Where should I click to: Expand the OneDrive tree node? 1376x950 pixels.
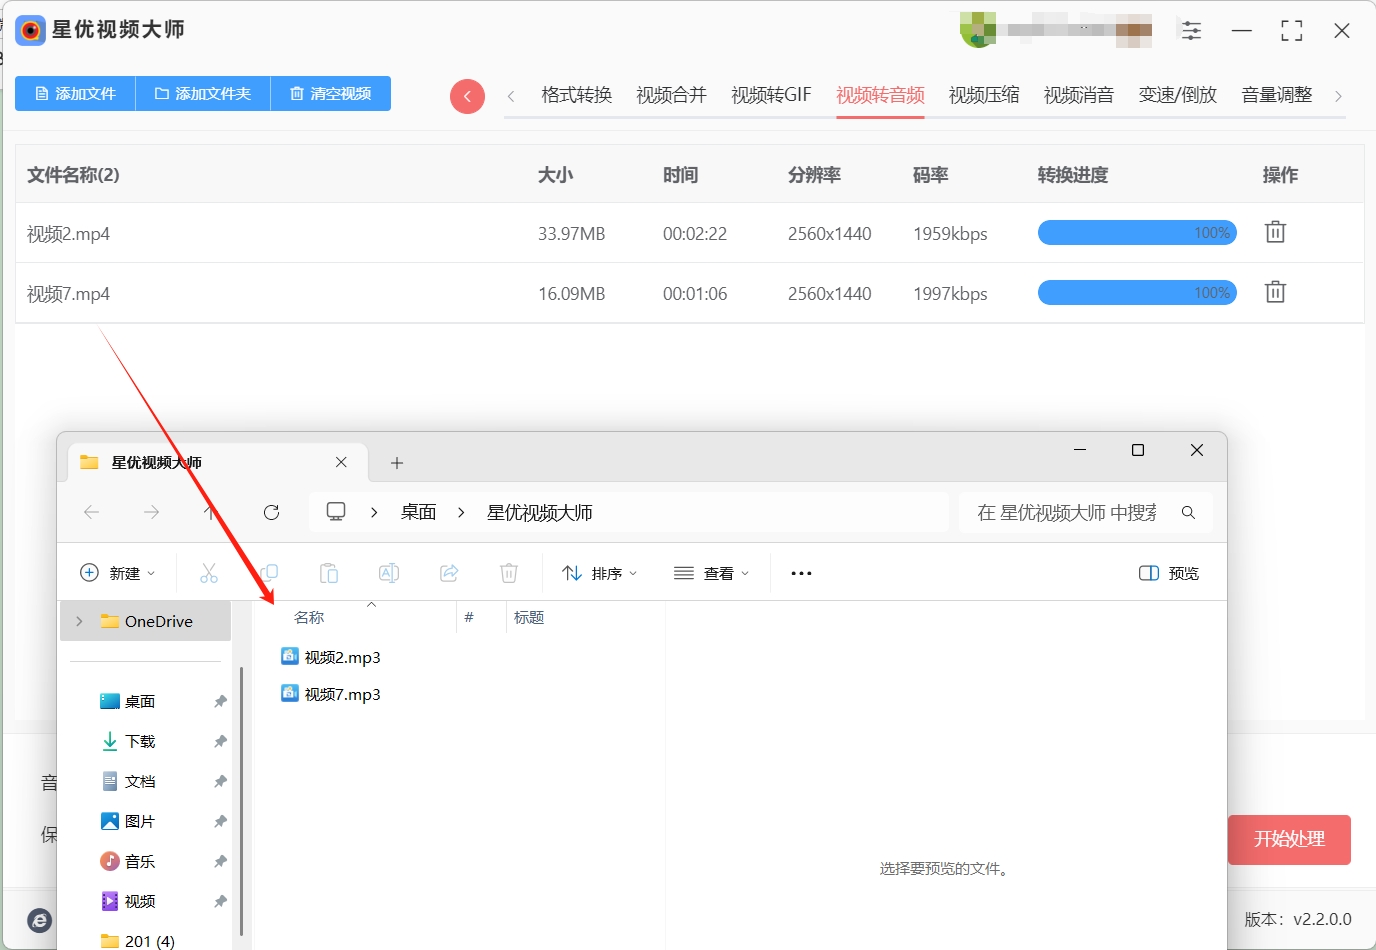[79, 621]
